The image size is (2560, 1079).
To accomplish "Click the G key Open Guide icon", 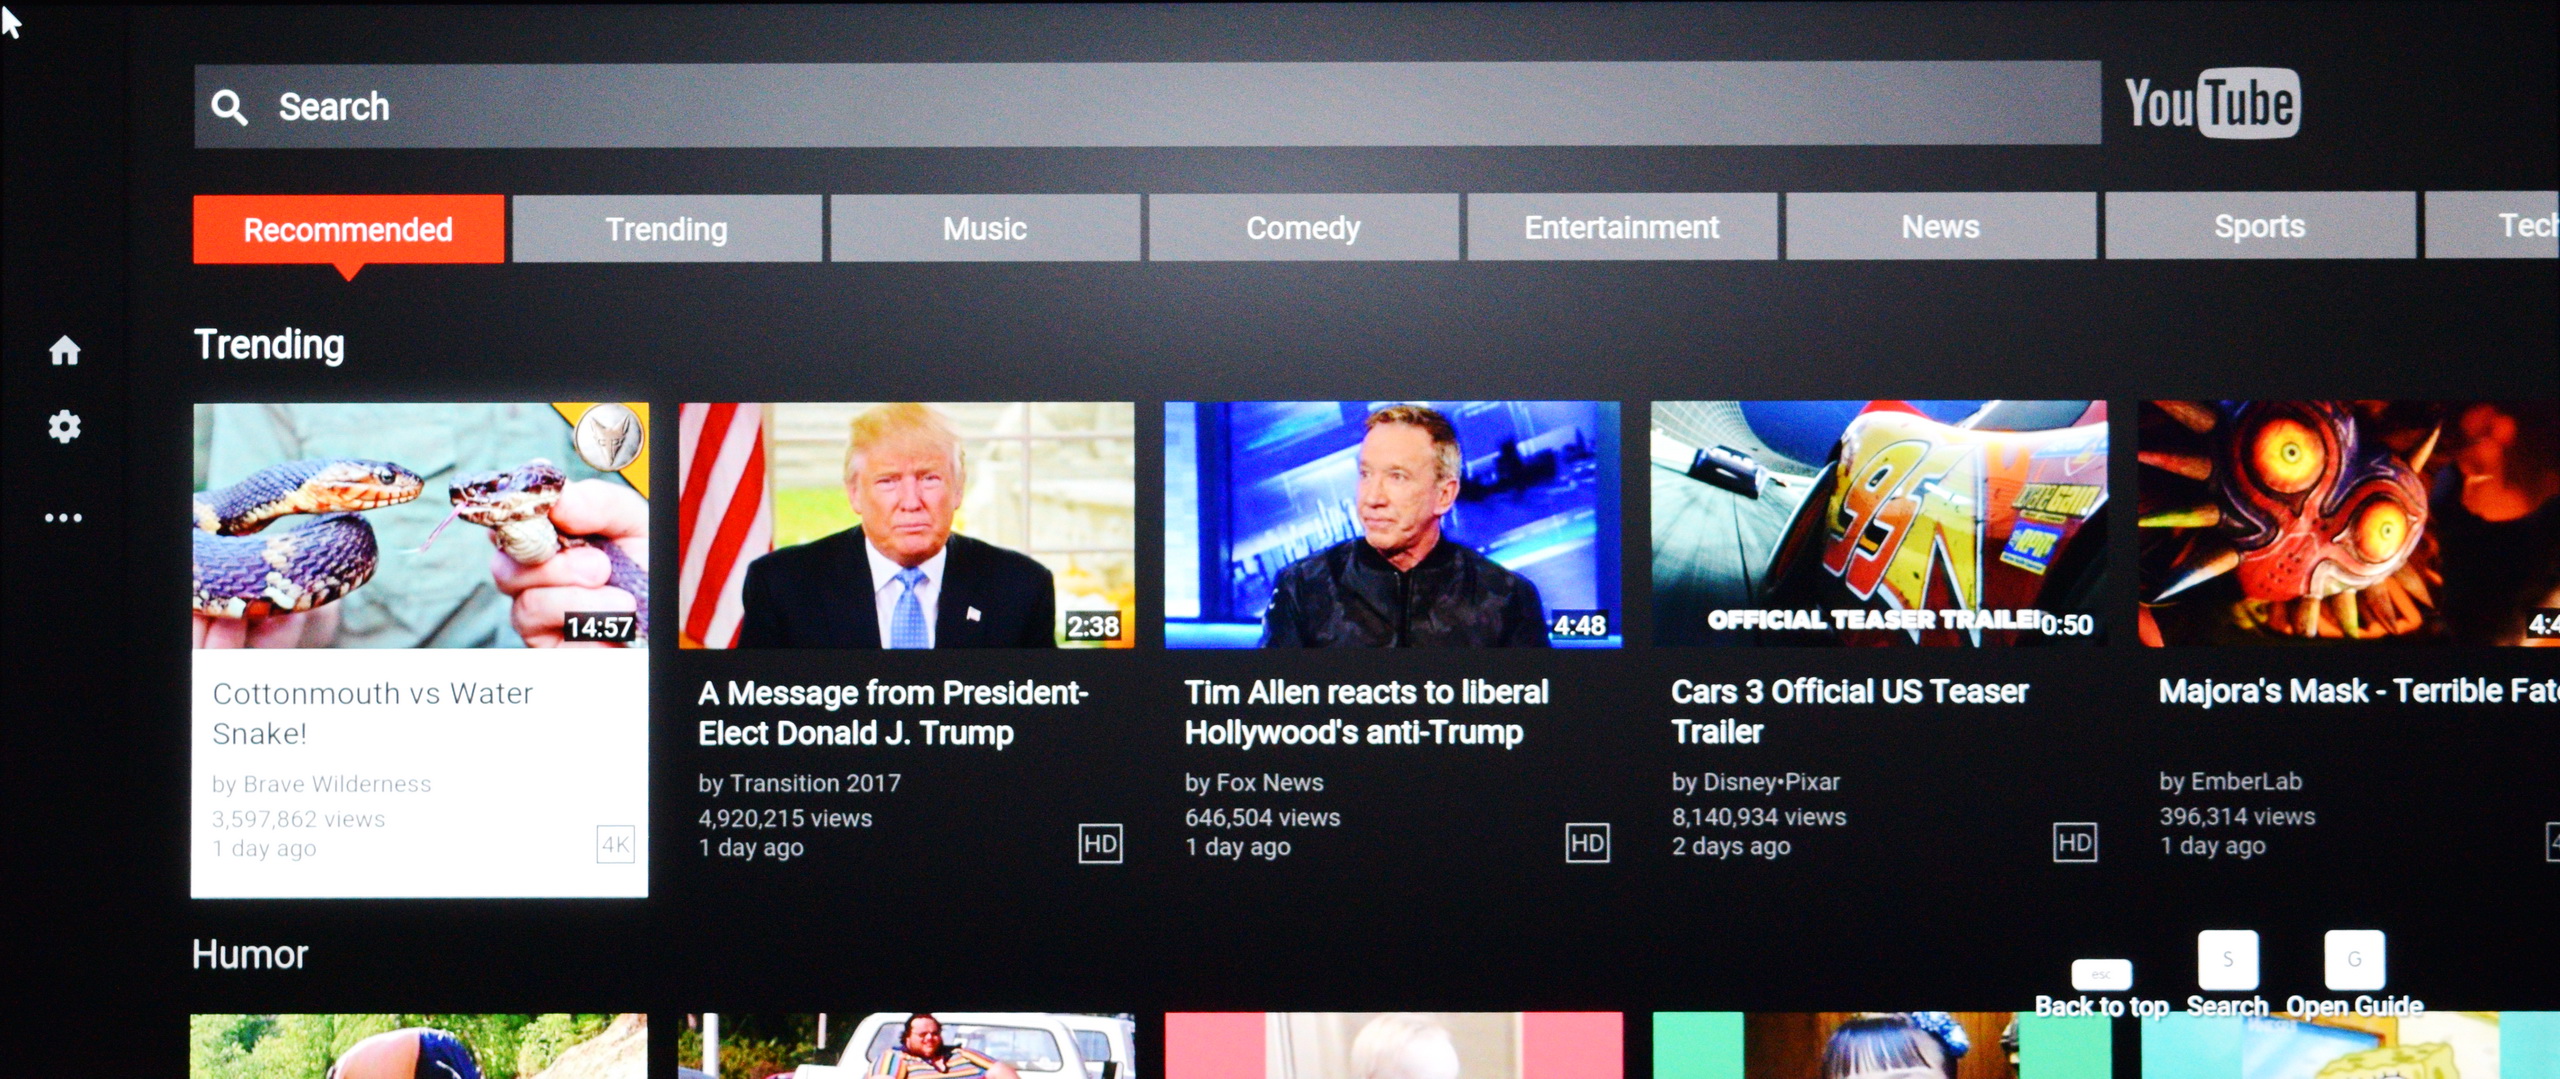I will click(2354, 959).
